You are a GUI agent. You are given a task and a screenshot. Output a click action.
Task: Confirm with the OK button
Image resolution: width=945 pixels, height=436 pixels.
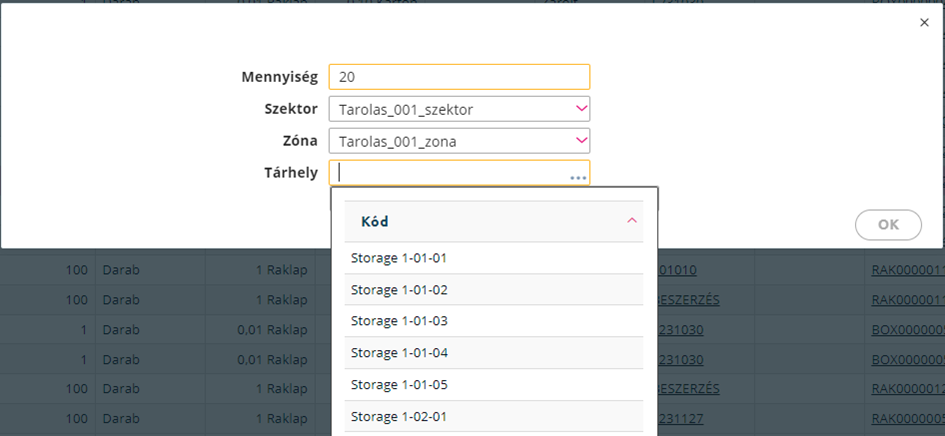(888, 225)
